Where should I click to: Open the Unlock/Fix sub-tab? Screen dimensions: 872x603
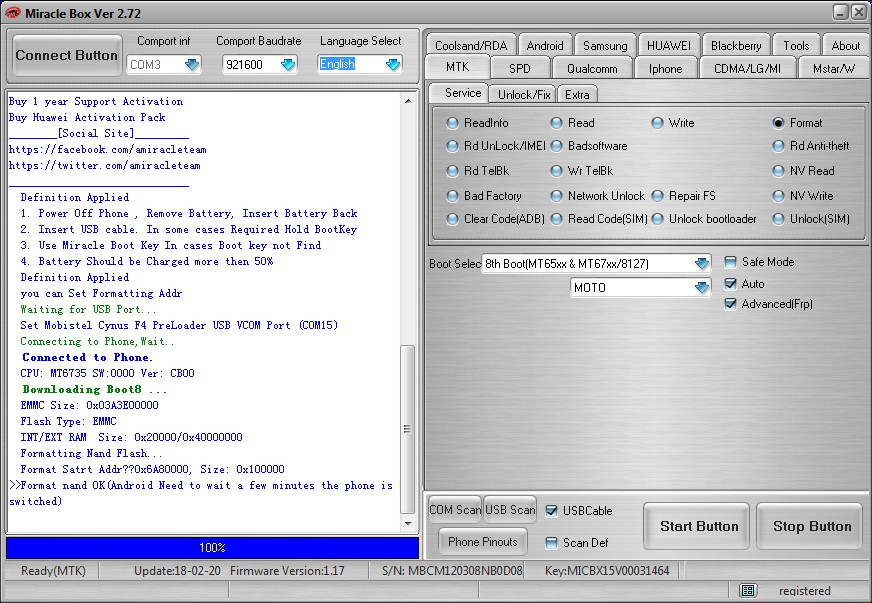(524, 95)
